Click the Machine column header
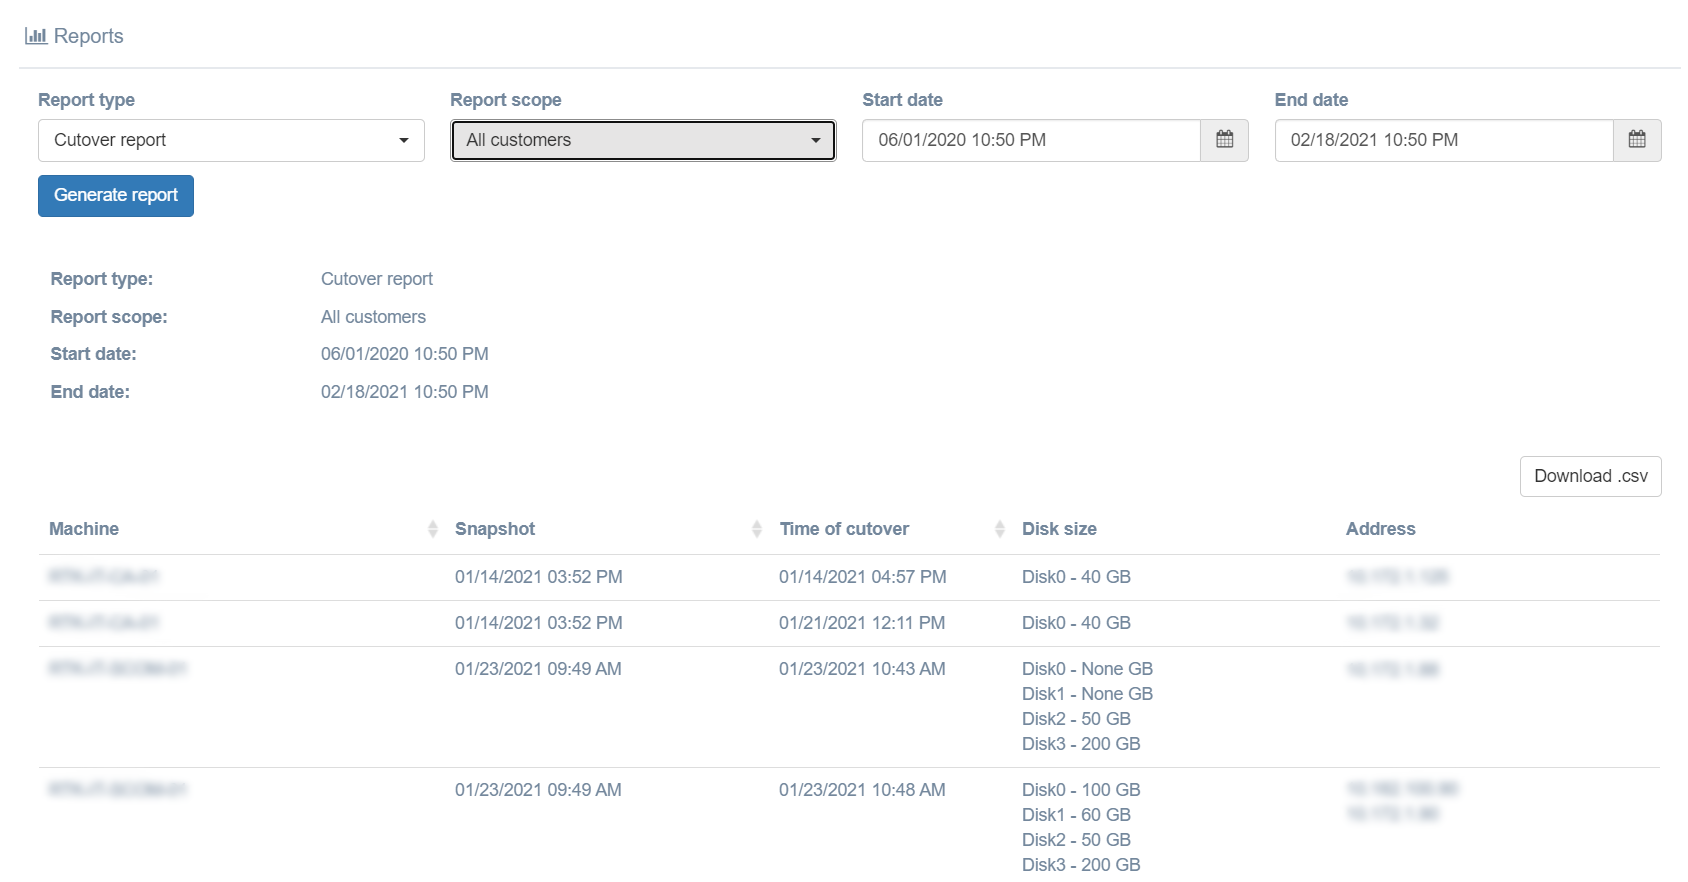 coord(84,529)
